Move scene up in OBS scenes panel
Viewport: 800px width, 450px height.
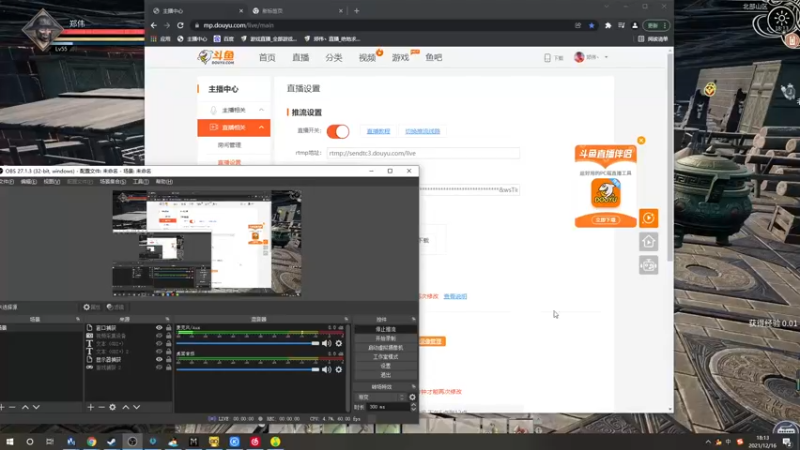pyautogui.click(x=25, y=407)
